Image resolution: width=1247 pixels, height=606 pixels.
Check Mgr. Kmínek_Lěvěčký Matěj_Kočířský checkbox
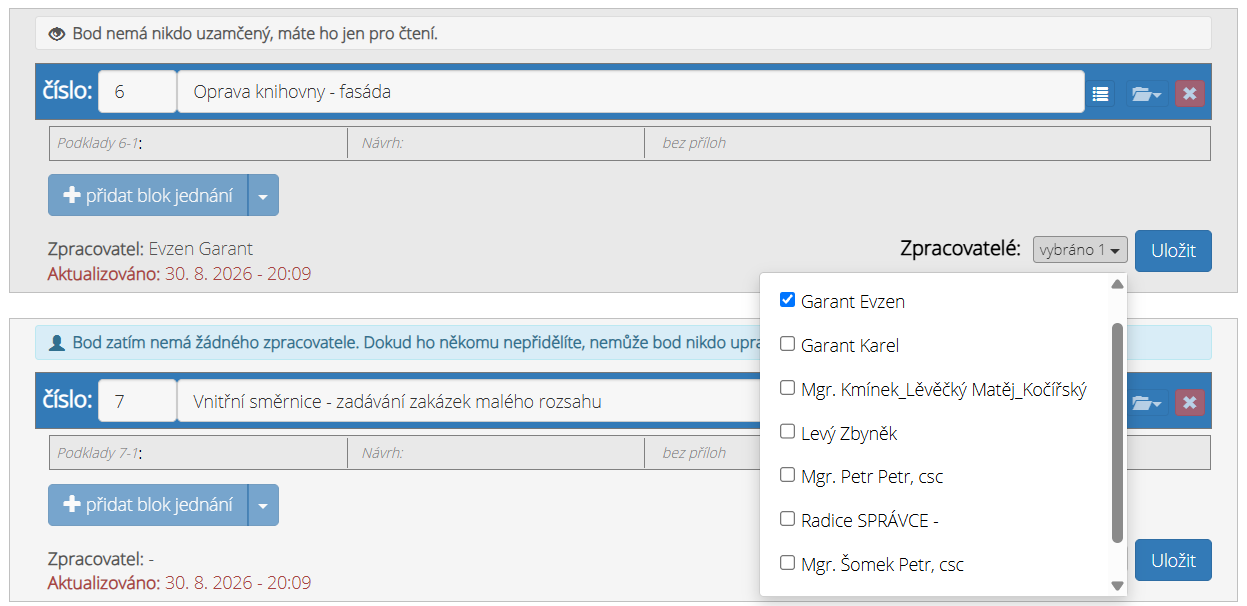pos(787,388)
